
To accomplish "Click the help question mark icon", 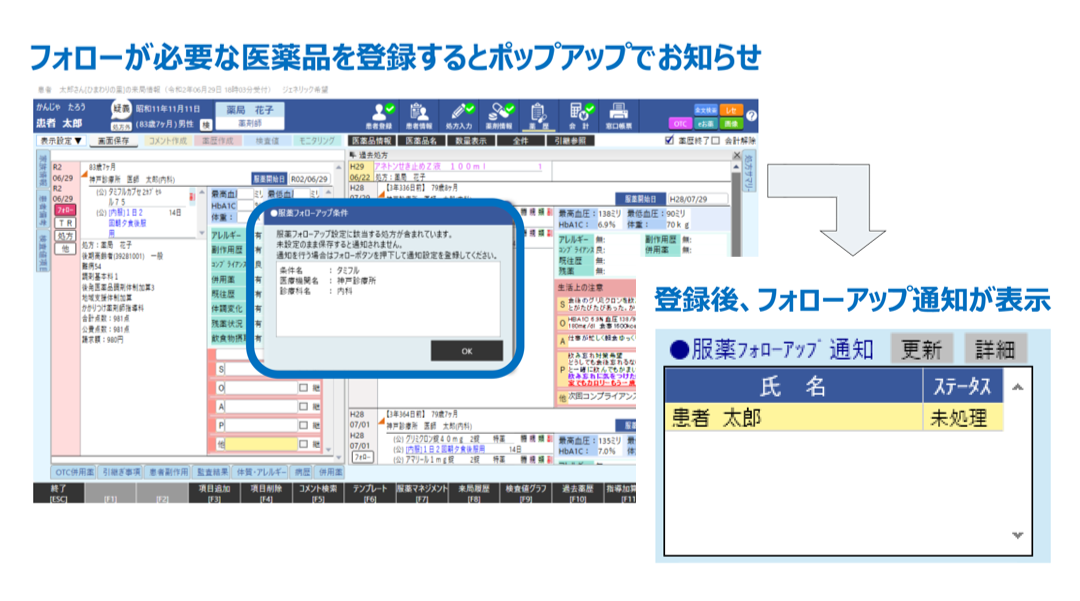I will (x=751, y=116).
